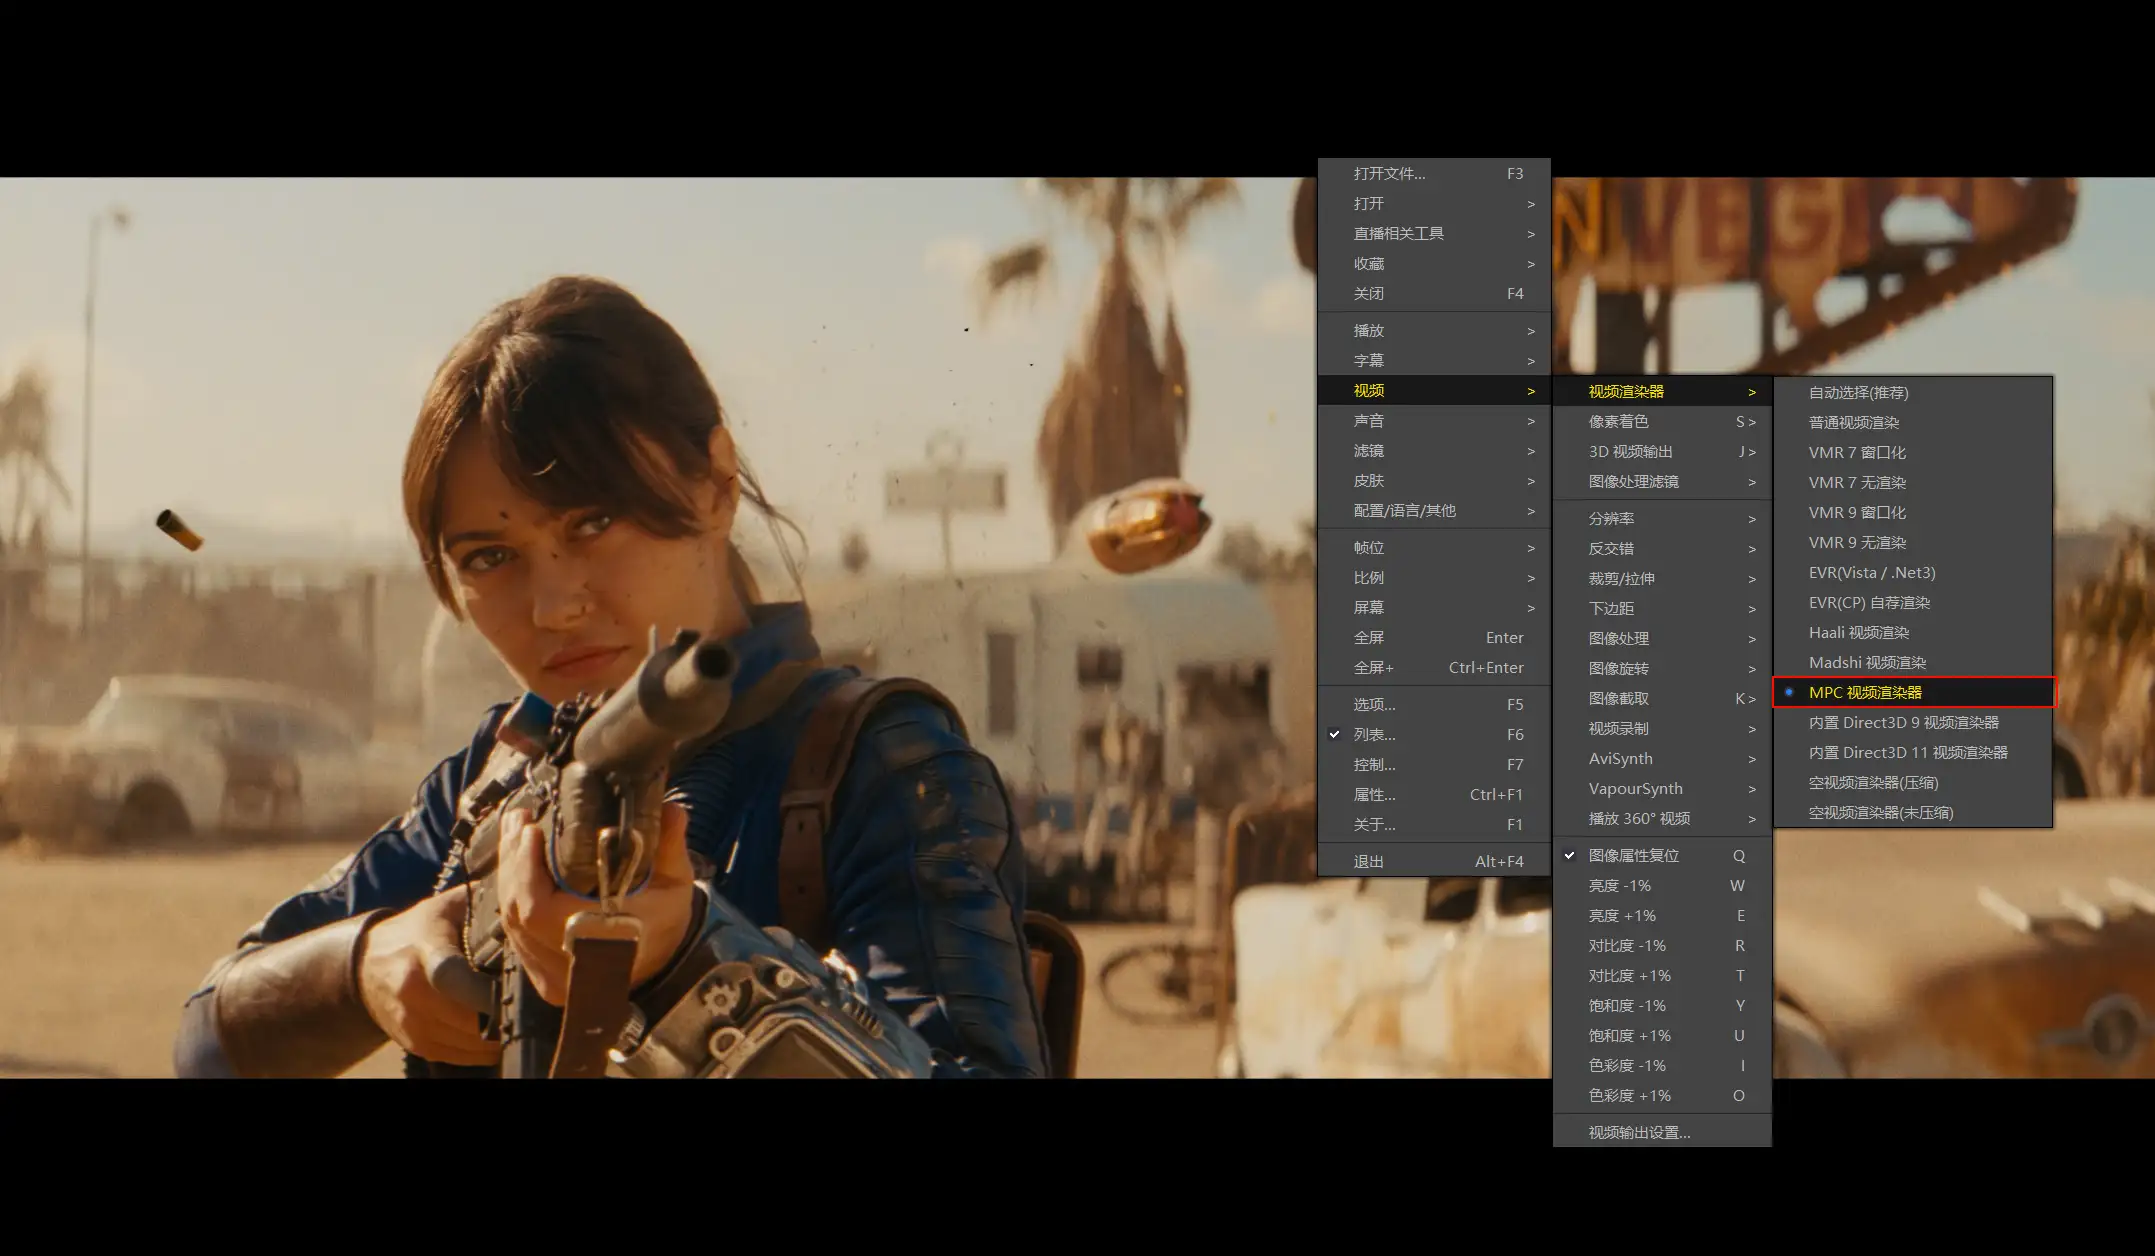The width and height of the screenshot is (2155, 1256).
Task: Click 选项... to open preferences
Action: tap(1374, 704)
